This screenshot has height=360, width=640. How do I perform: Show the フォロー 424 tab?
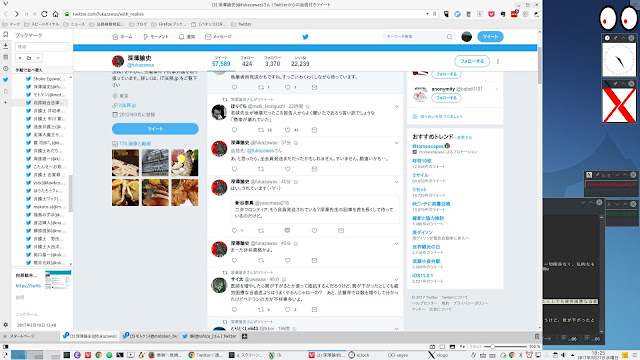tap(247, 61)
